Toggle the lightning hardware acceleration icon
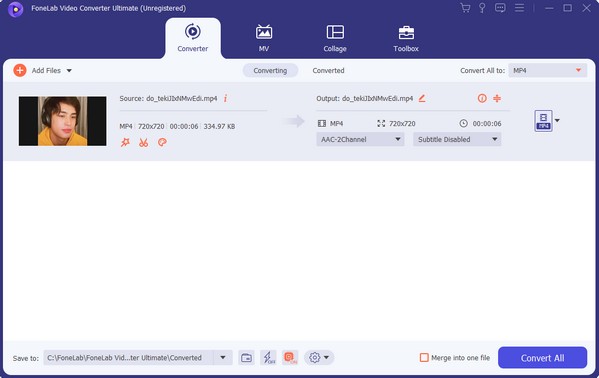 click(x=269, y=358)
